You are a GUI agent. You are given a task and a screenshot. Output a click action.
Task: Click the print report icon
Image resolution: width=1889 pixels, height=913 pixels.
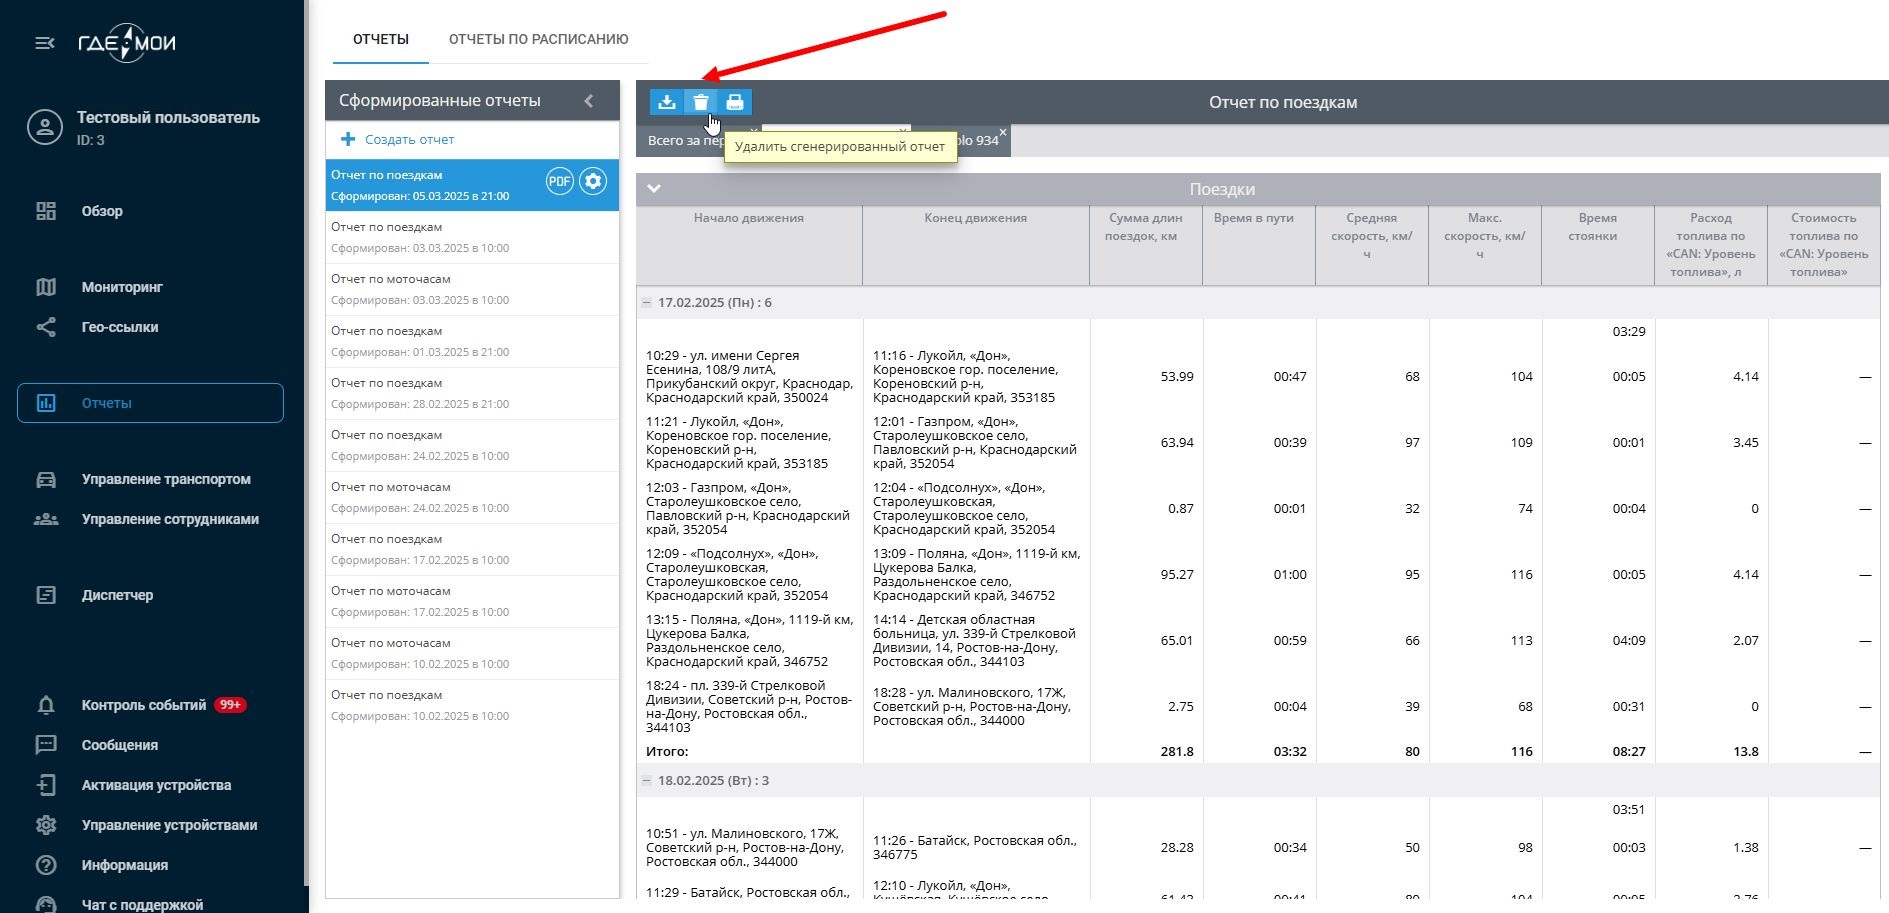pyautogui.click(x=735, y=102)
